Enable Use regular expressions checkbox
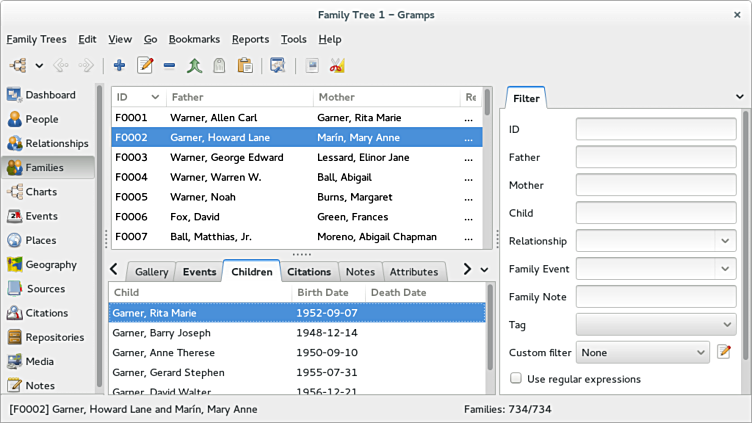The width and height of the screenshot is (752, 423). pyautogui.click(x=516, y=379)
